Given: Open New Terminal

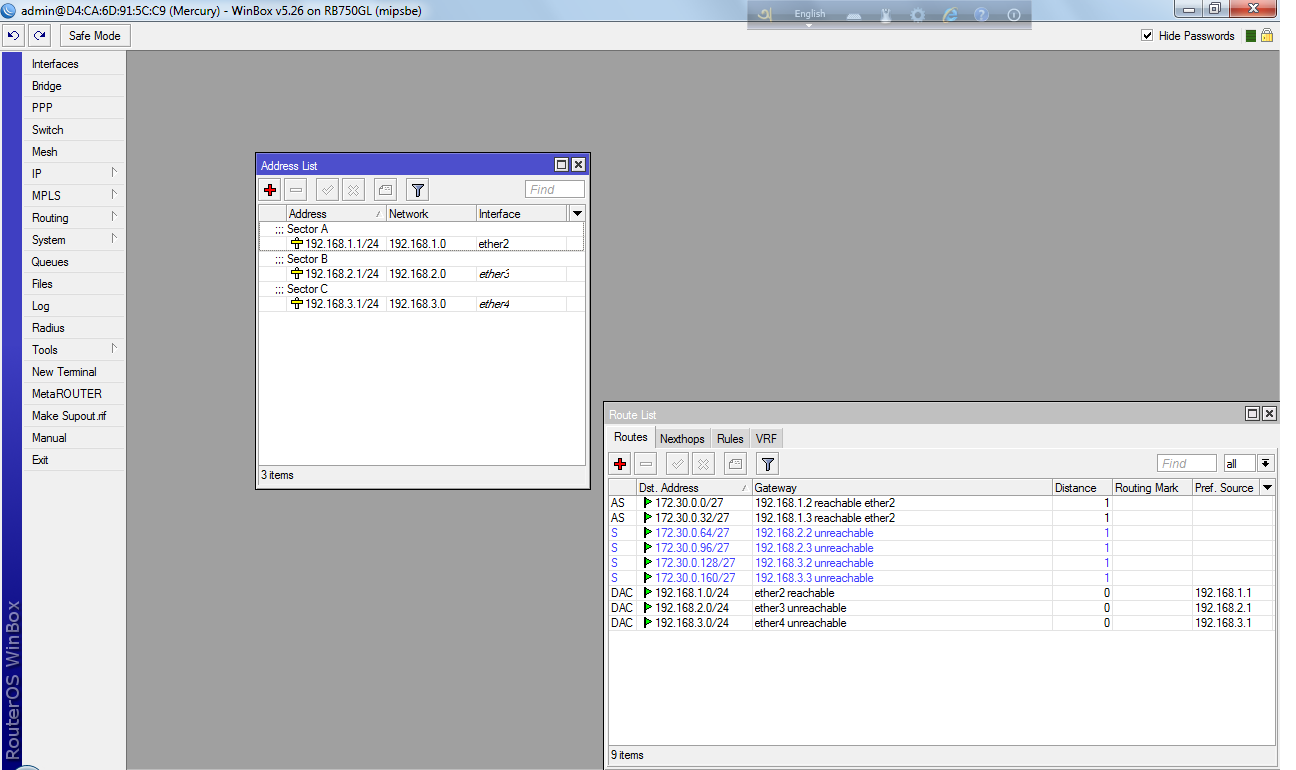Looking at the screenshot, I should coord(75,372).
